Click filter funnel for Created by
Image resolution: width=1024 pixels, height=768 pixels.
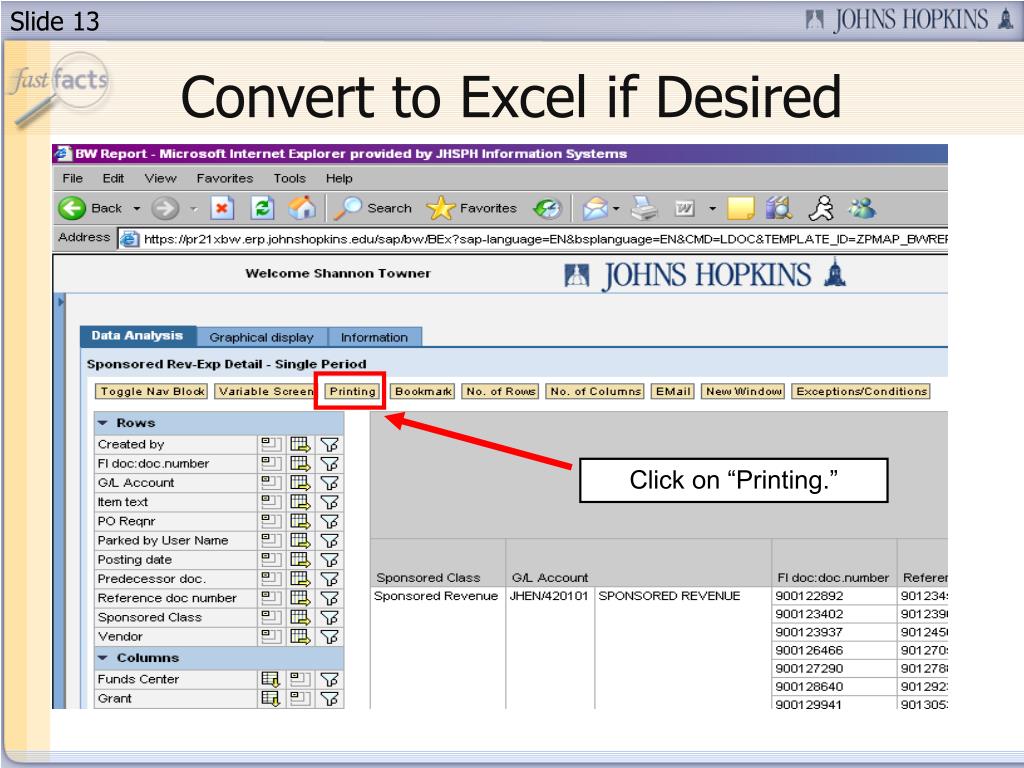(x=330, y=445)
